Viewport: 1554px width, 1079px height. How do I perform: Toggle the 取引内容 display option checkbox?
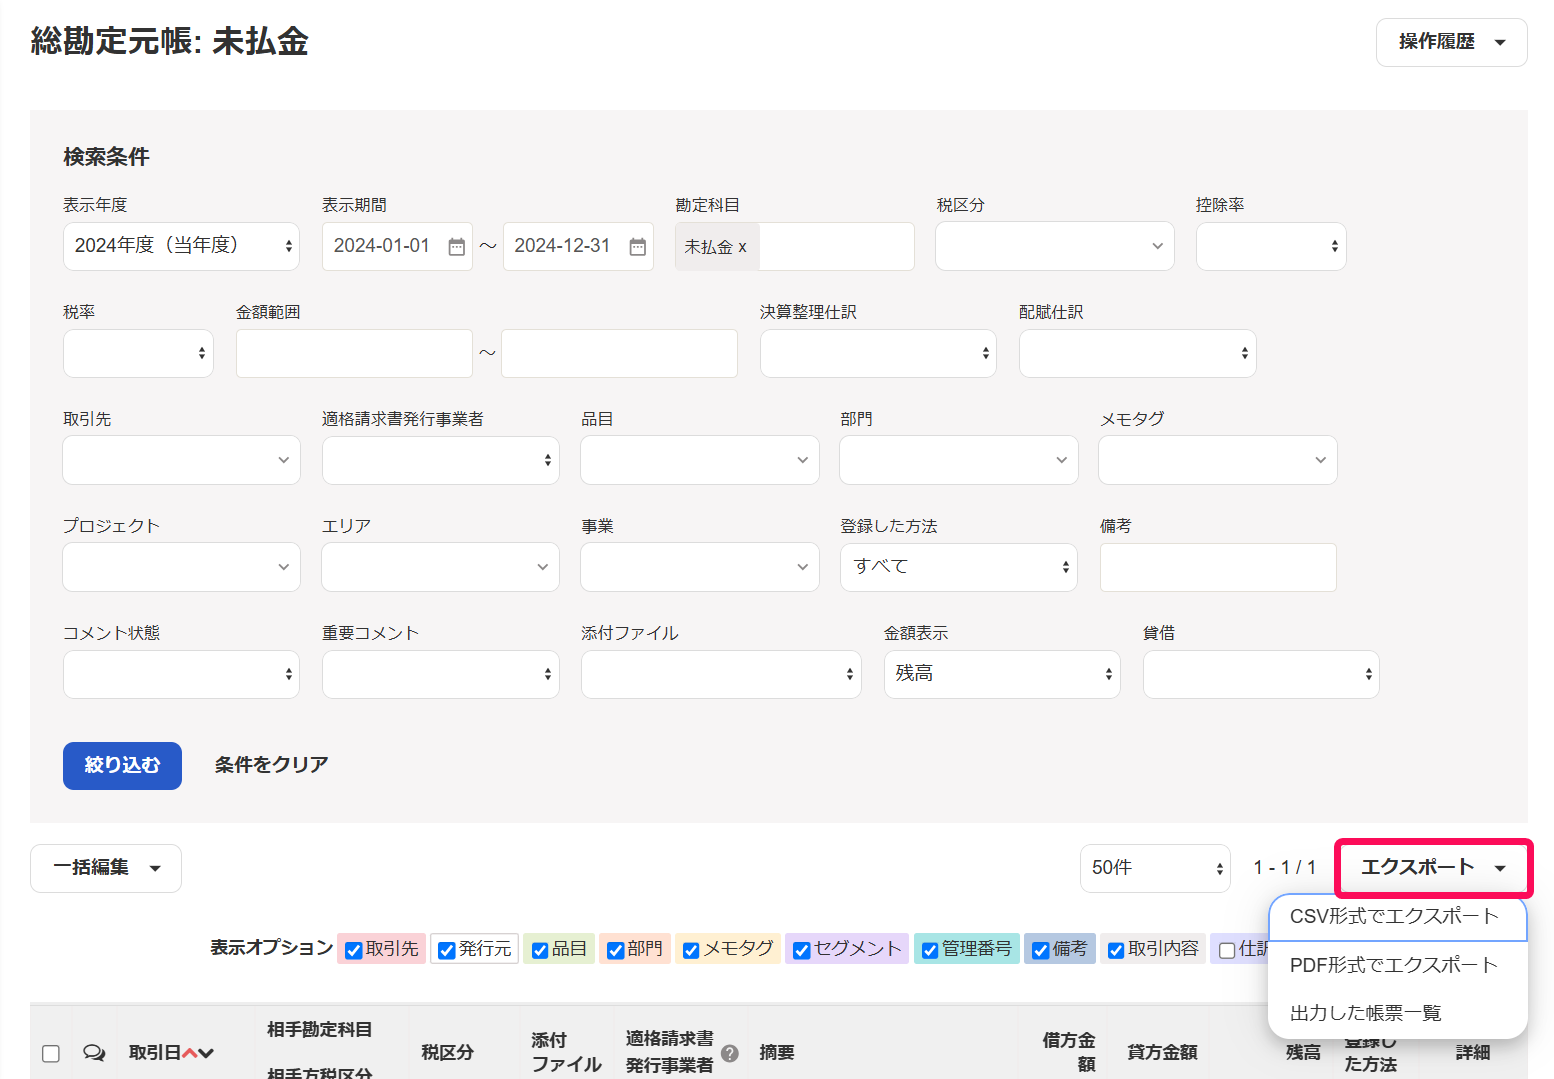[x=1116, y=950]
